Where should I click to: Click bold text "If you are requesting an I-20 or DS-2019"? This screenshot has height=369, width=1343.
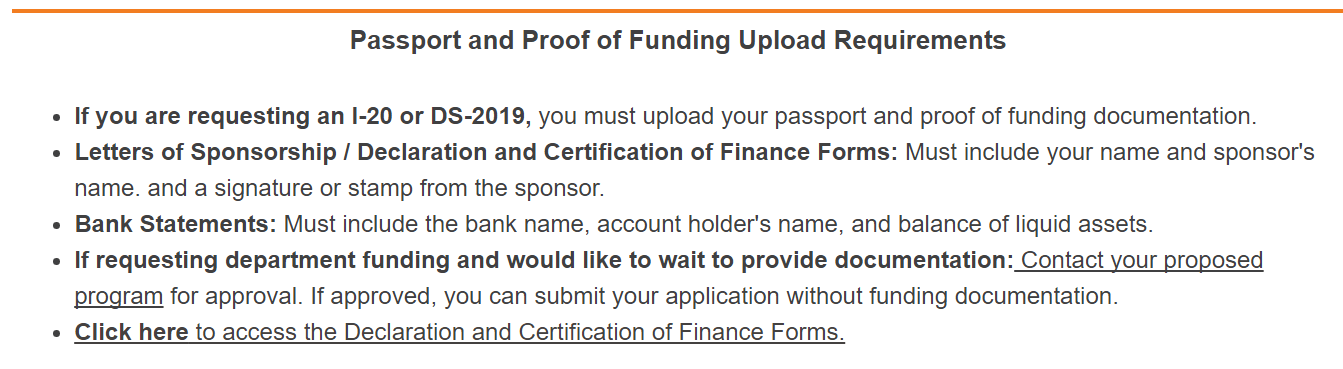click(302, 116)
